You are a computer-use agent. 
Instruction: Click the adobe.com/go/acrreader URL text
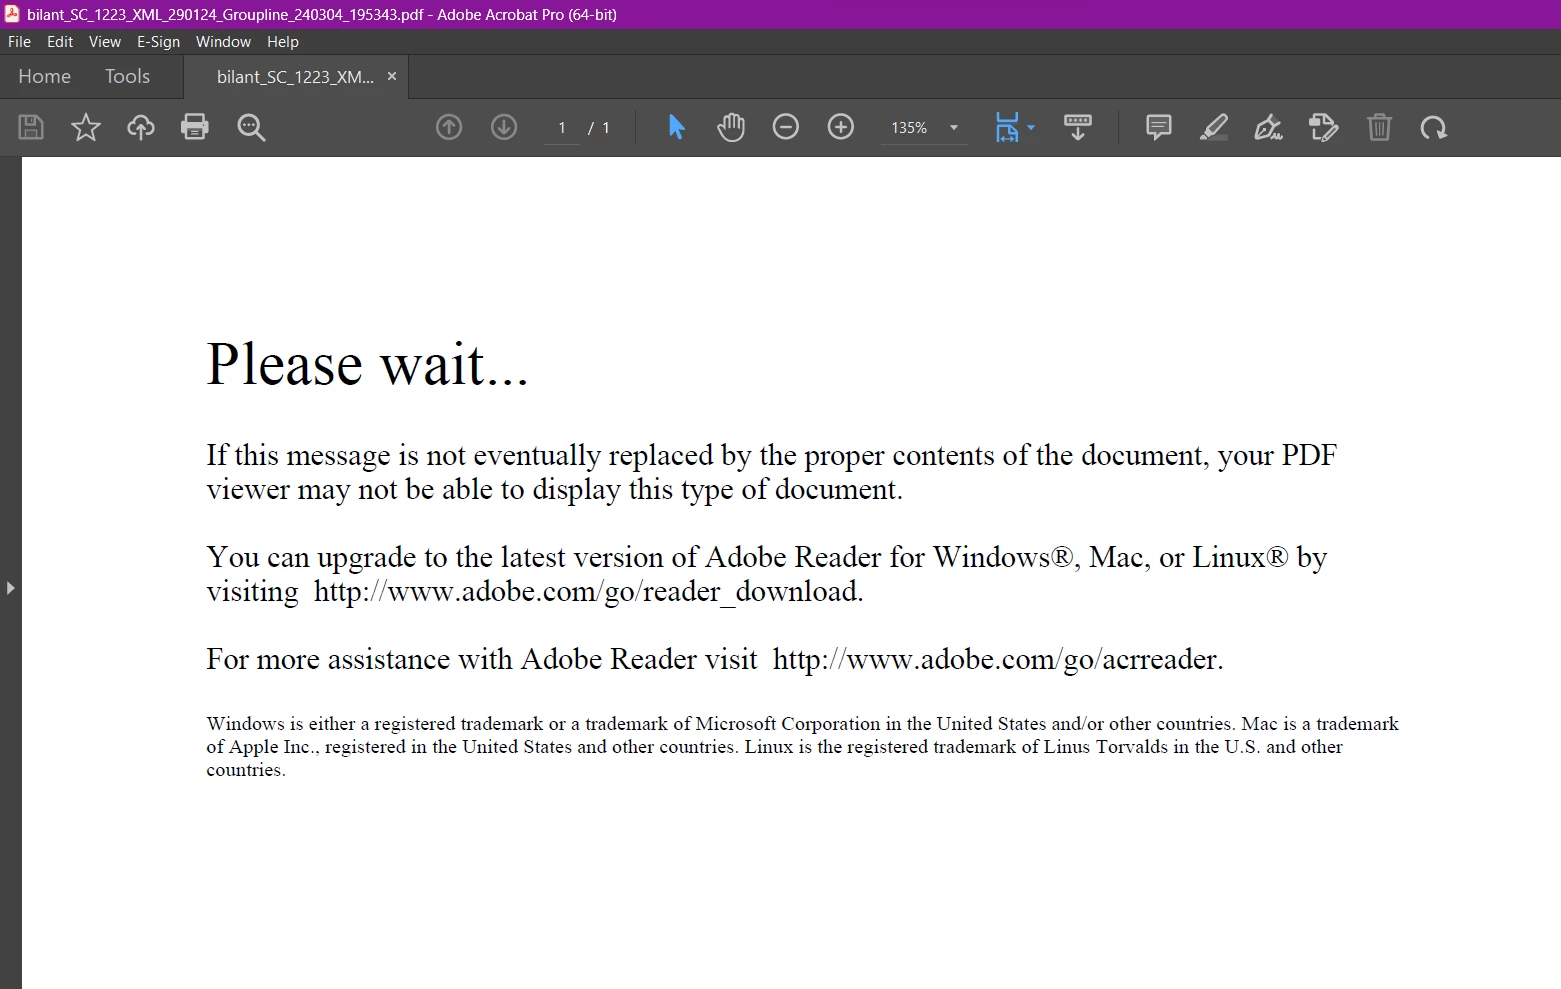998,659
